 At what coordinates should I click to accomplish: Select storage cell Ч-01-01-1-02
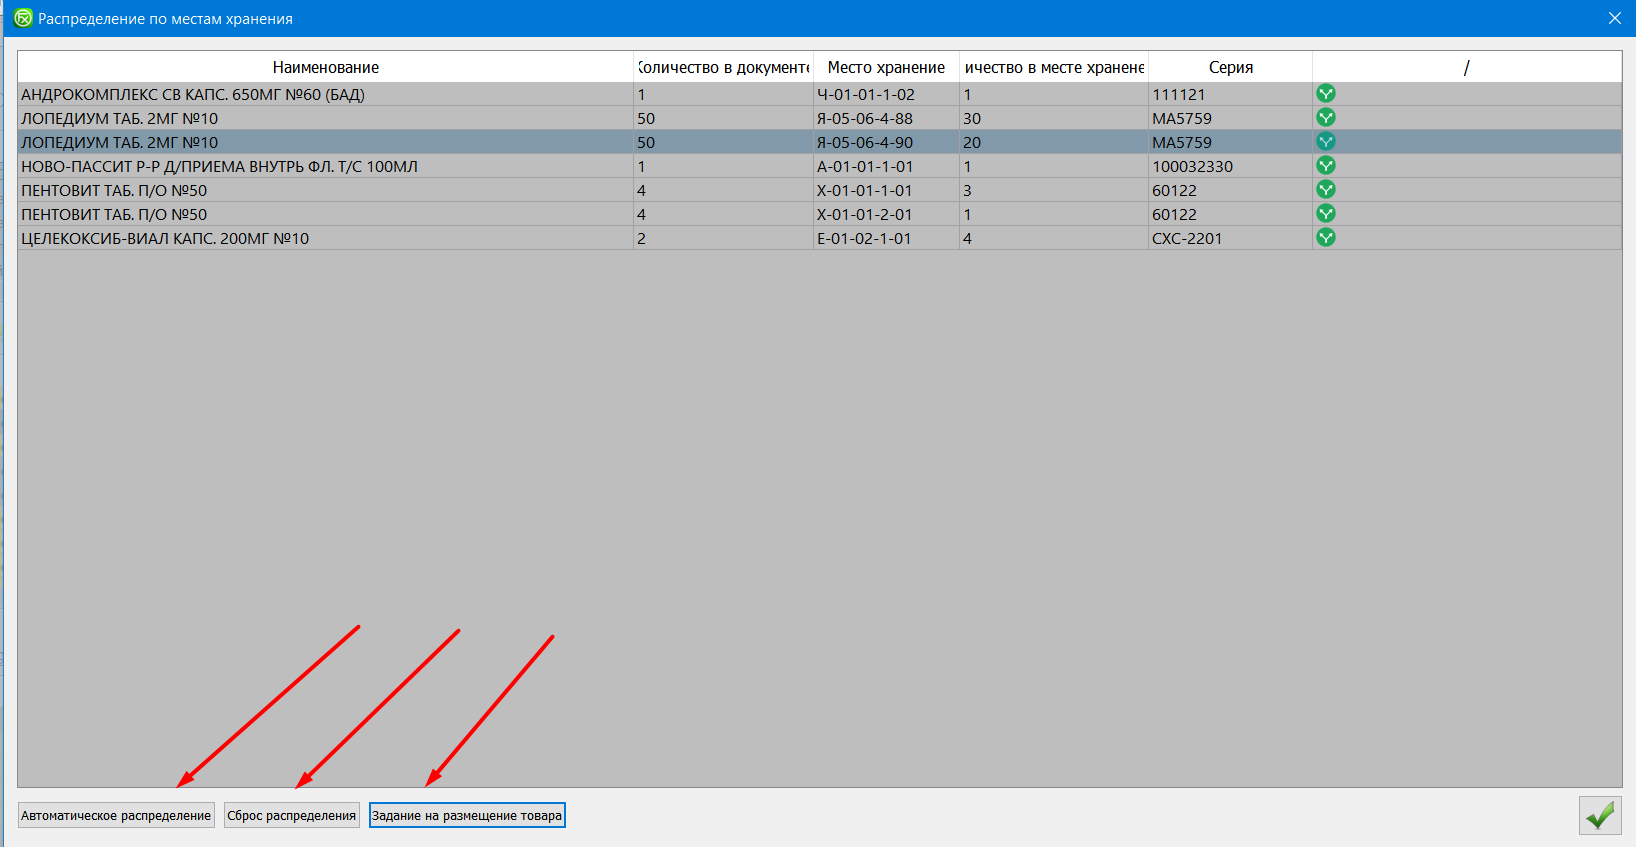pyautogui.click(x=866, y=94)
